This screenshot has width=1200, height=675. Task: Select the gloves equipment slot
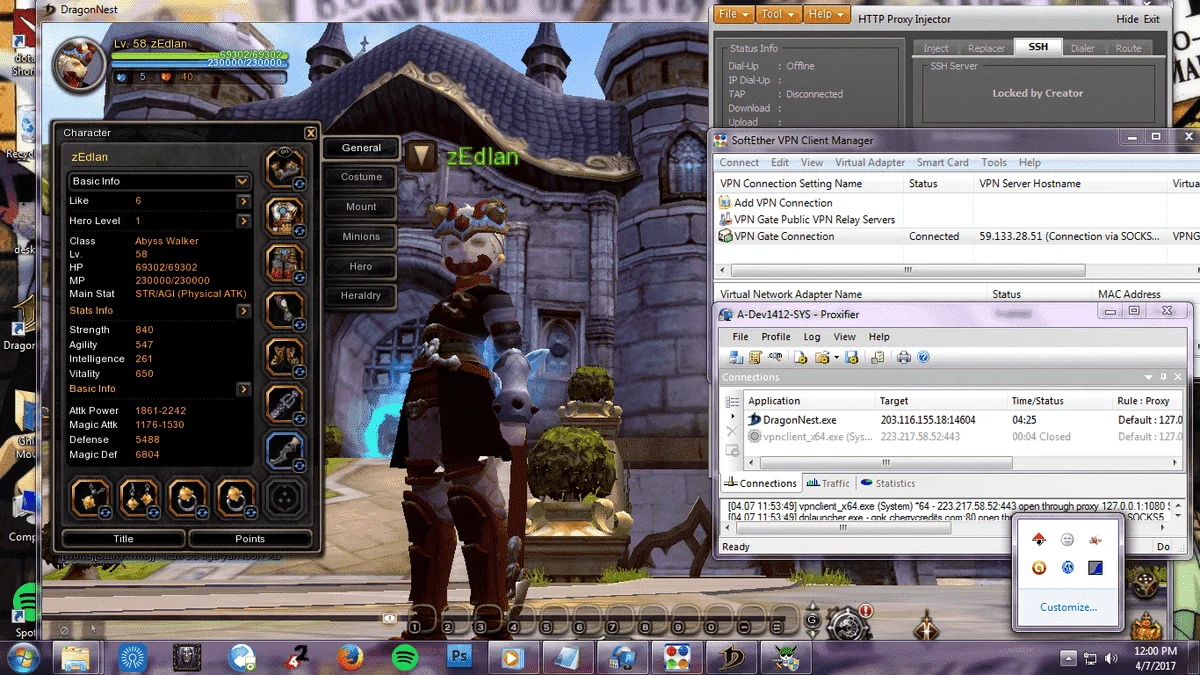(x=284, y=310)
